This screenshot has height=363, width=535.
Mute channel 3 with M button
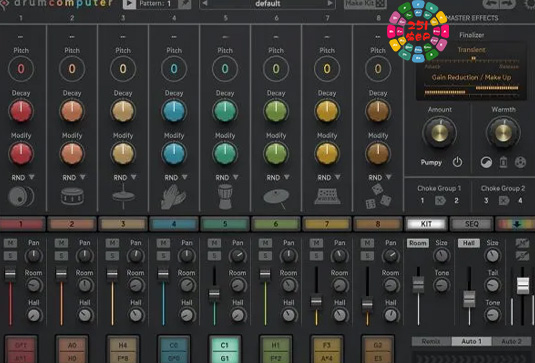[x=112, y=243]
